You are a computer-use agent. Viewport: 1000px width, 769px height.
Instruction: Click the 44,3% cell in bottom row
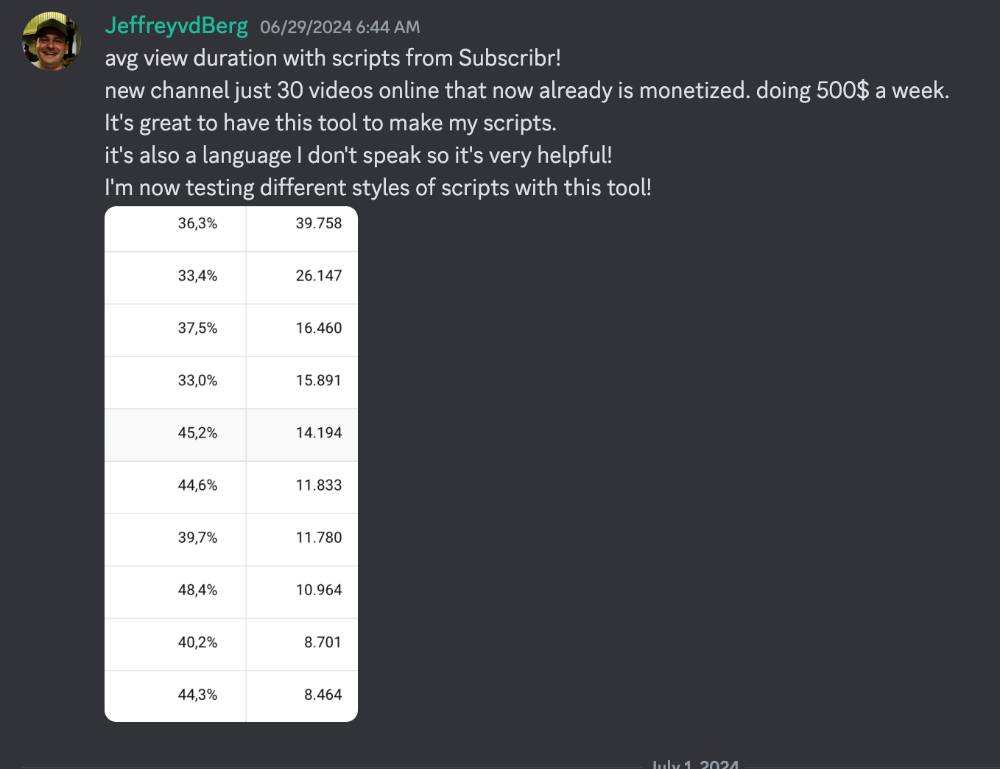pyautogui.click(x=198, y=694)
